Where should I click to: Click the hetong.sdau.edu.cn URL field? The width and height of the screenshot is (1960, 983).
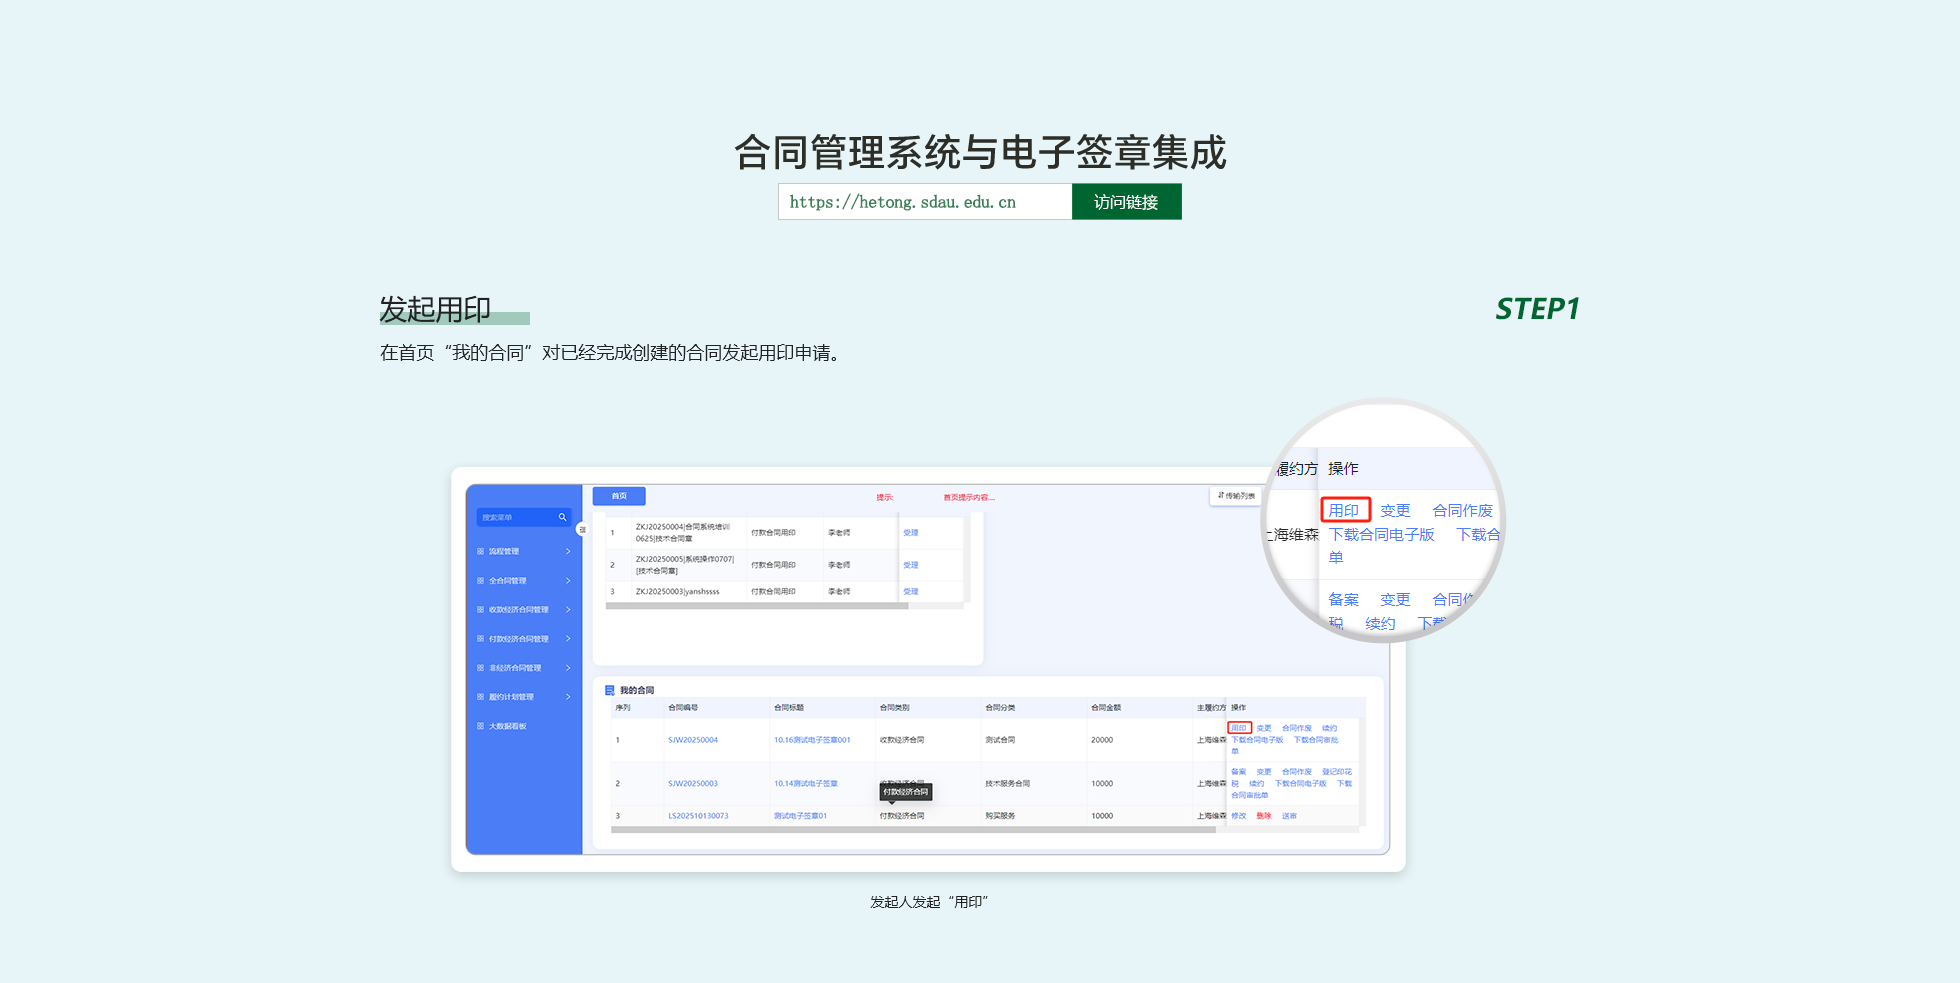tap(924, 202)
